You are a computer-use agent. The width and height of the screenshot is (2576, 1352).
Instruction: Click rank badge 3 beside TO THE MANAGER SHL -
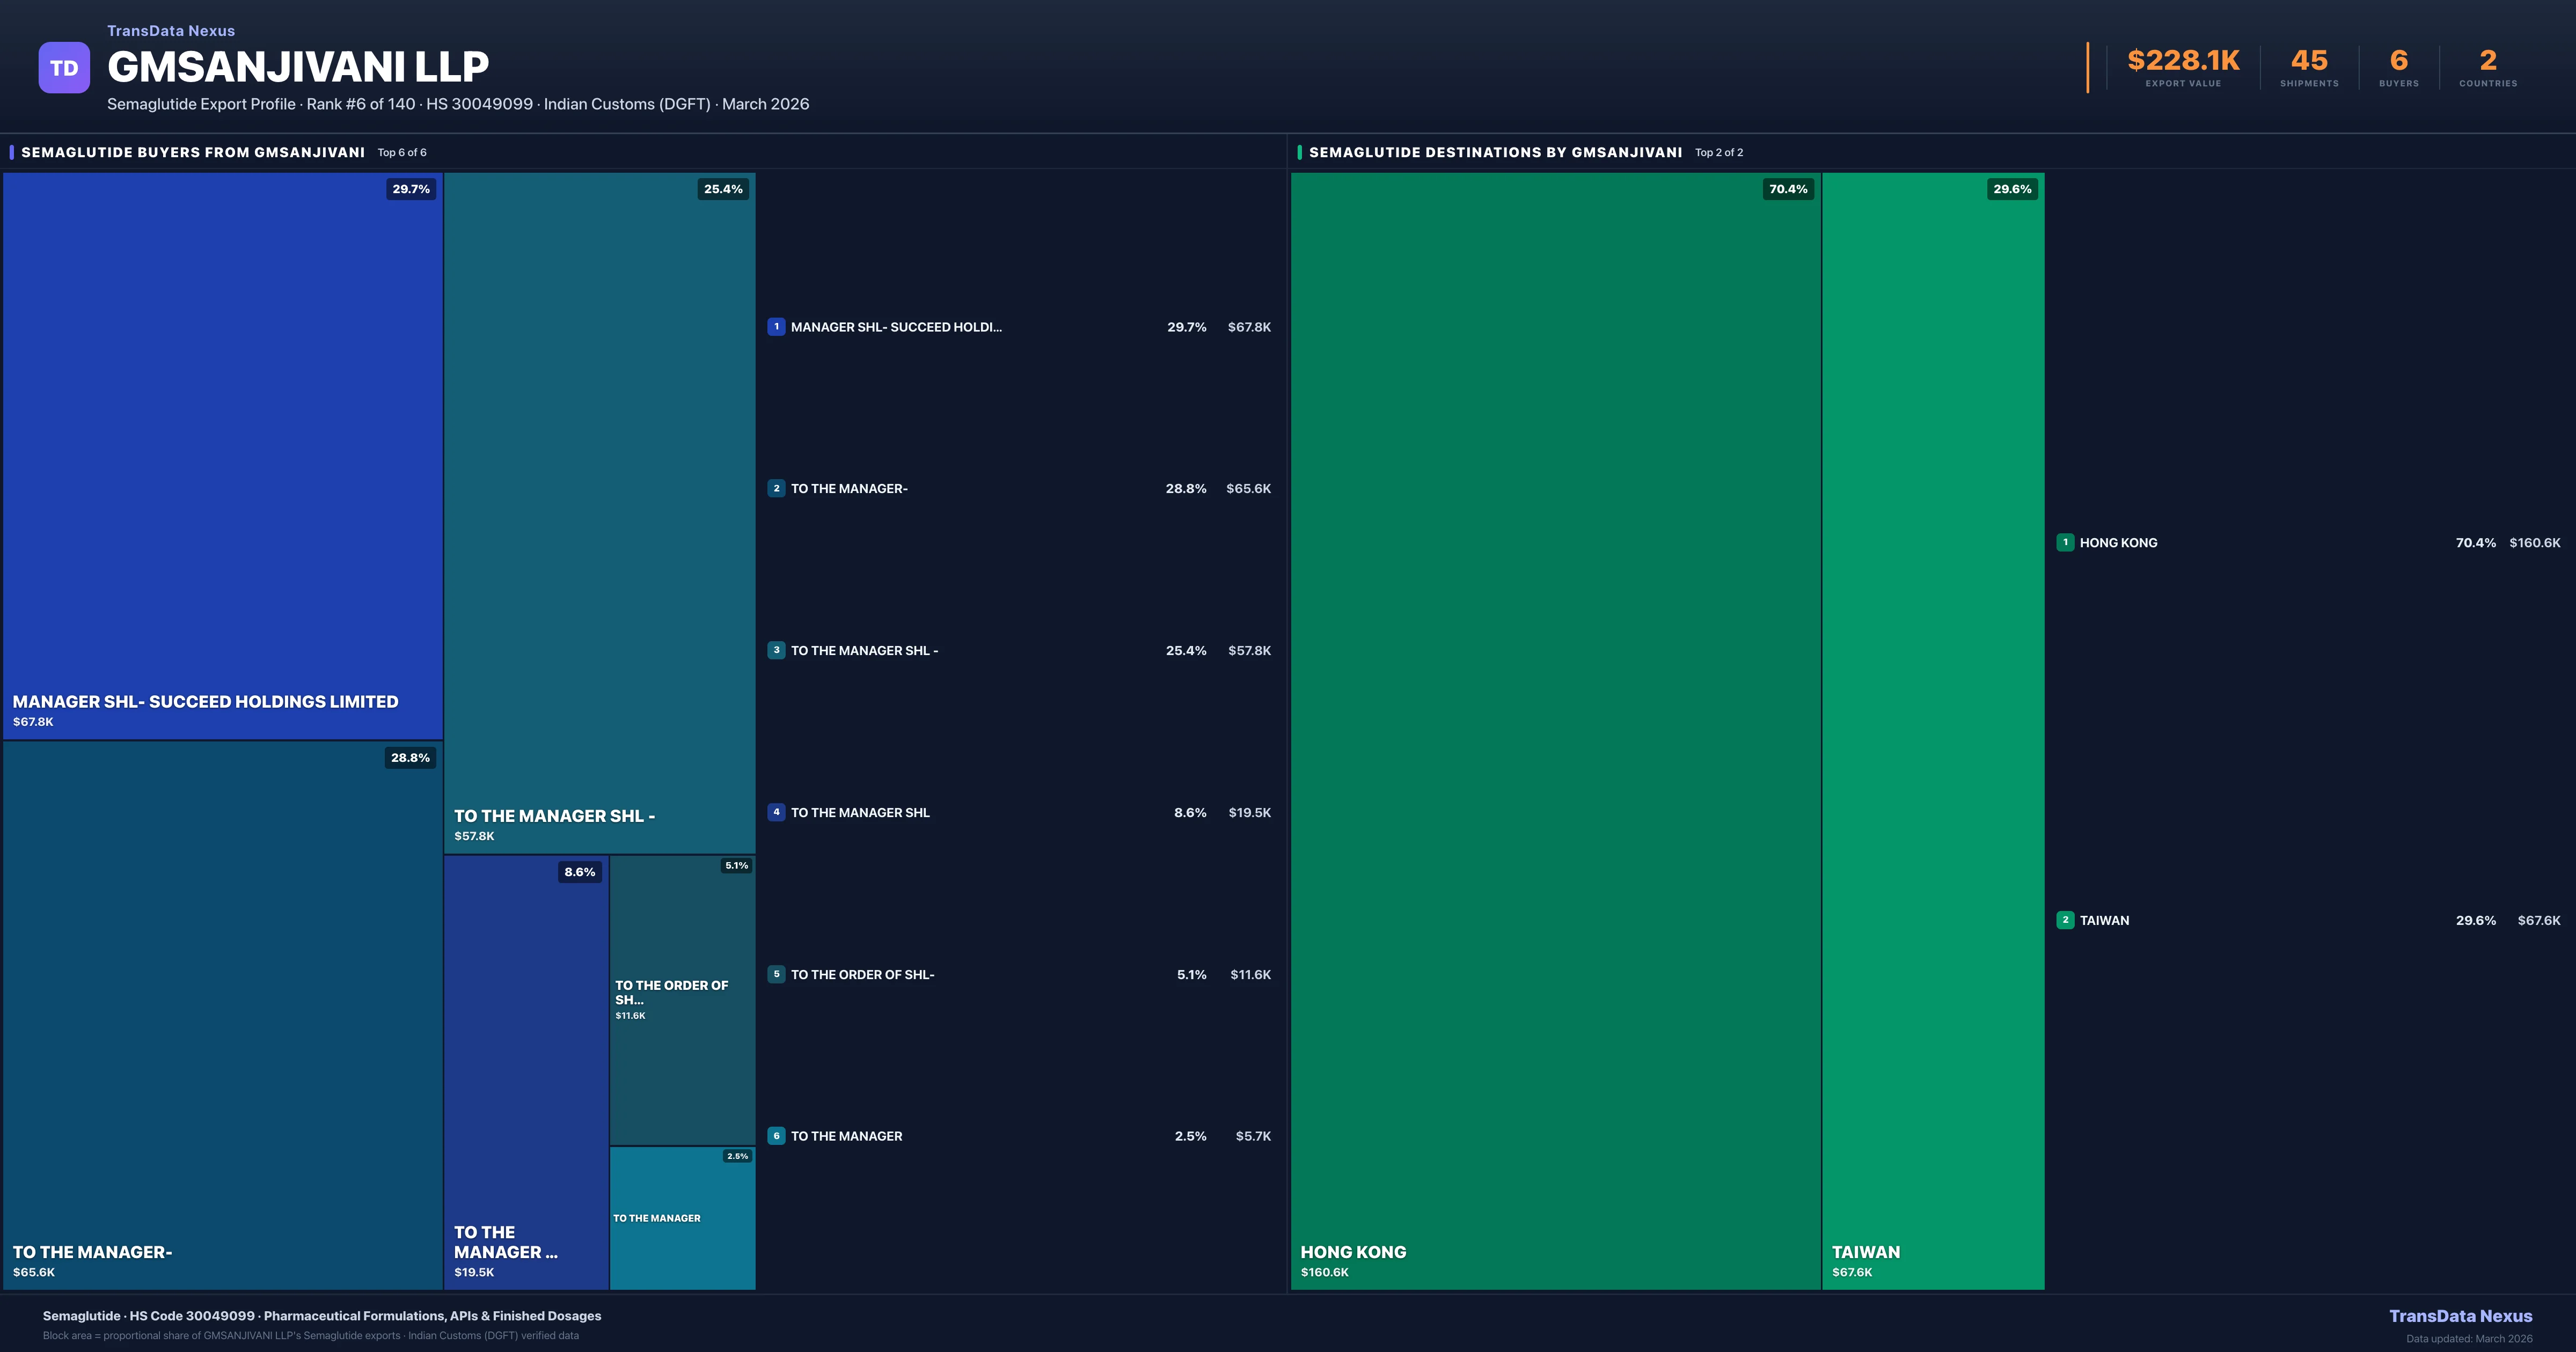pyautogui.click(x=776, y=651)
